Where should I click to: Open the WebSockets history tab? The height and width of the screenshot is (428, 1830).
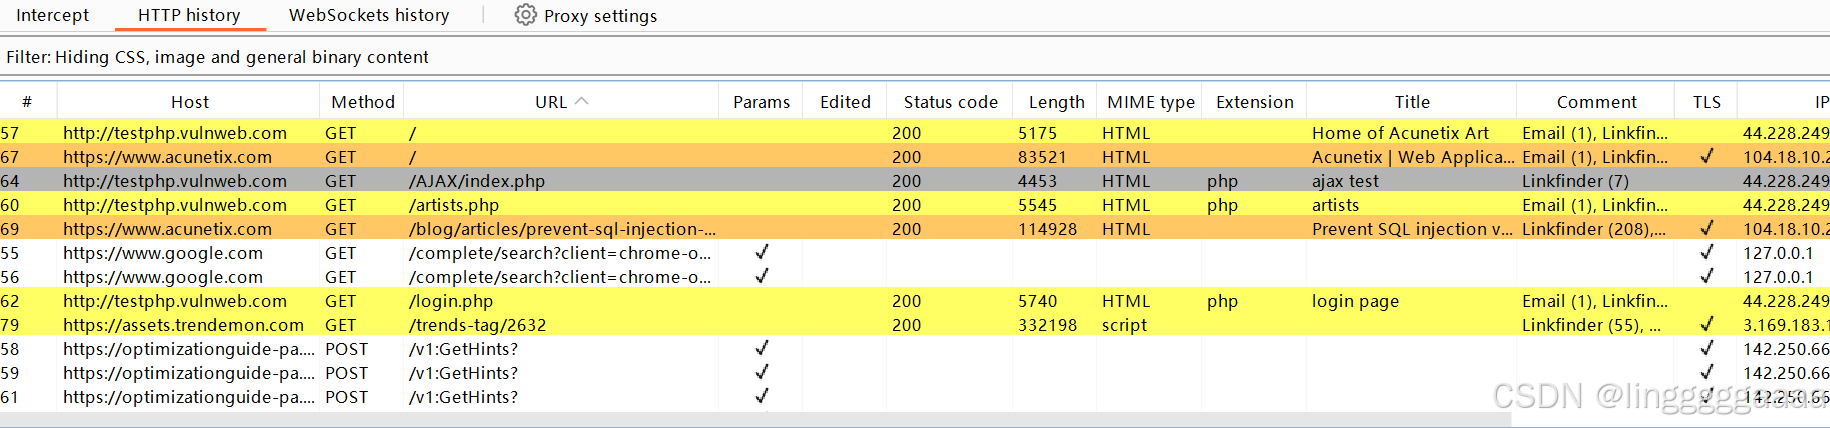[369, 15]
